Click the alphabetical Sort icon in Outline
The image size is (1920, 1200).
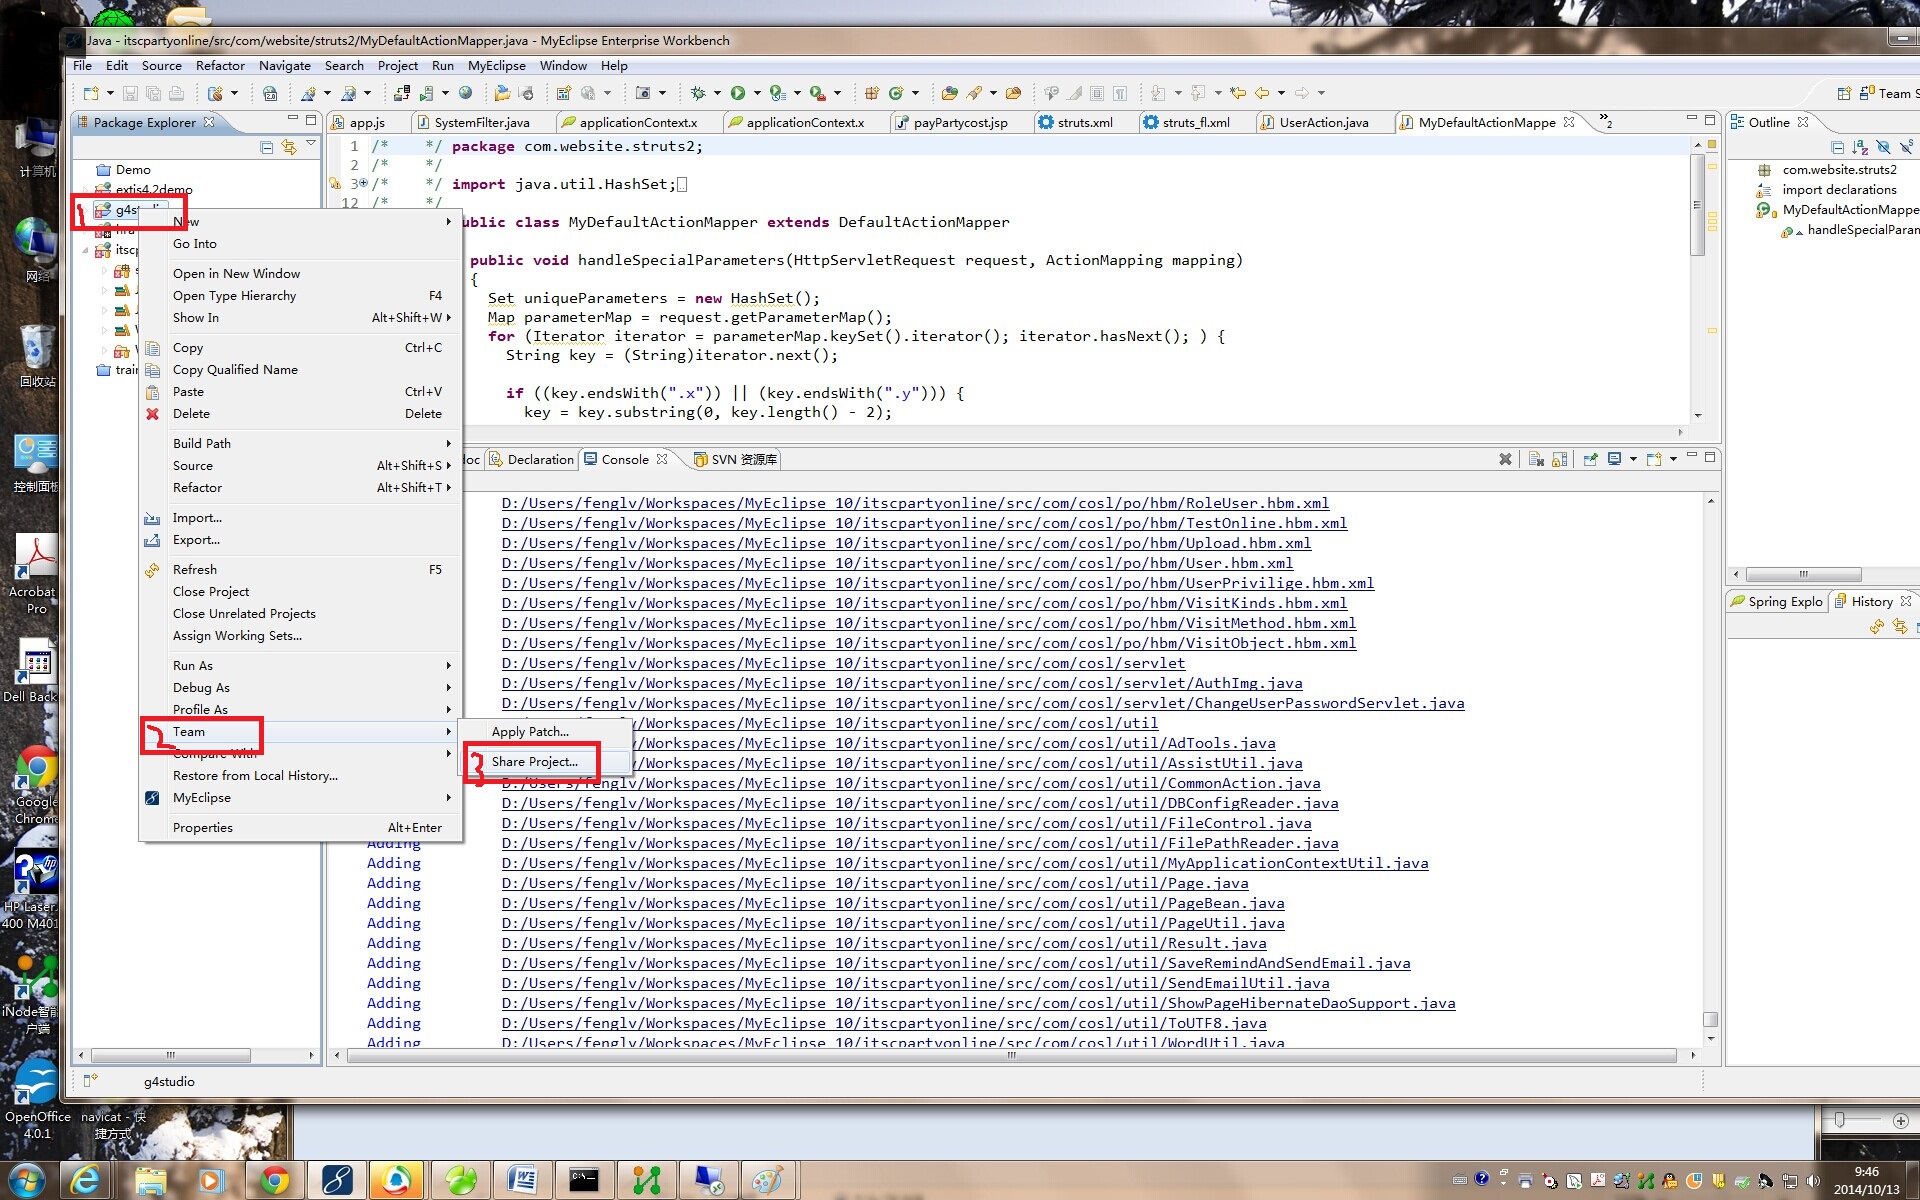point(1860,147)
